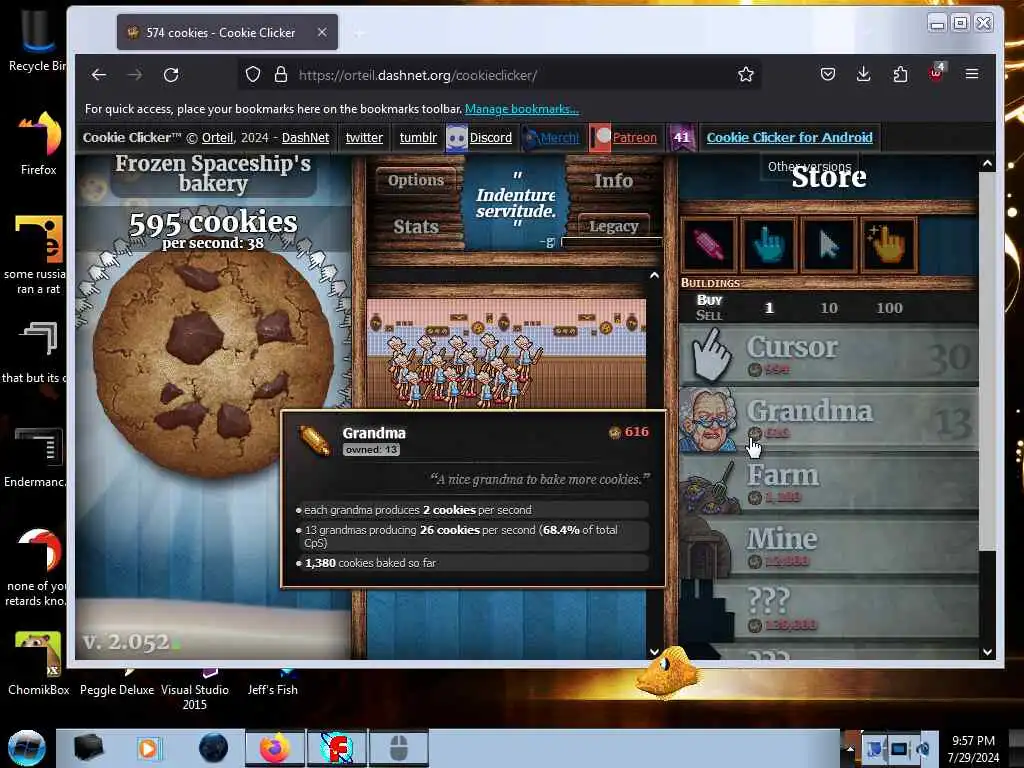Buy the blue hand cursor upgrade
The height and width of the screenshot is (768, 1024).
[x=769, y=246]
